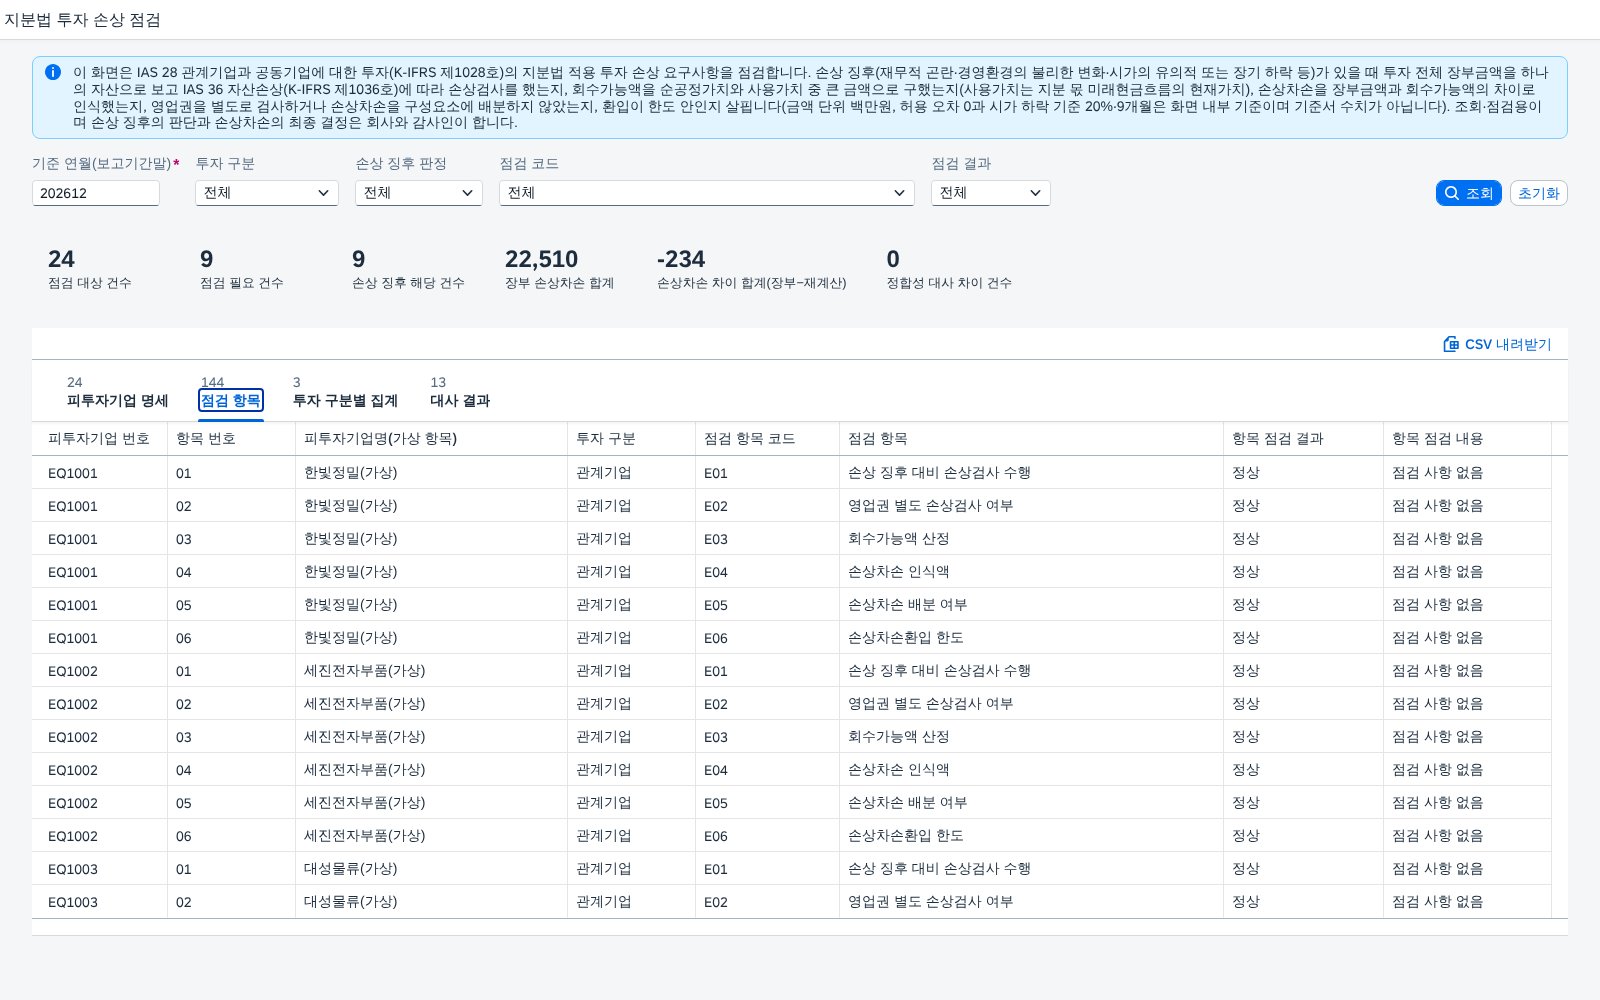Focus the 기준 연월 input field

click(96, 193)
